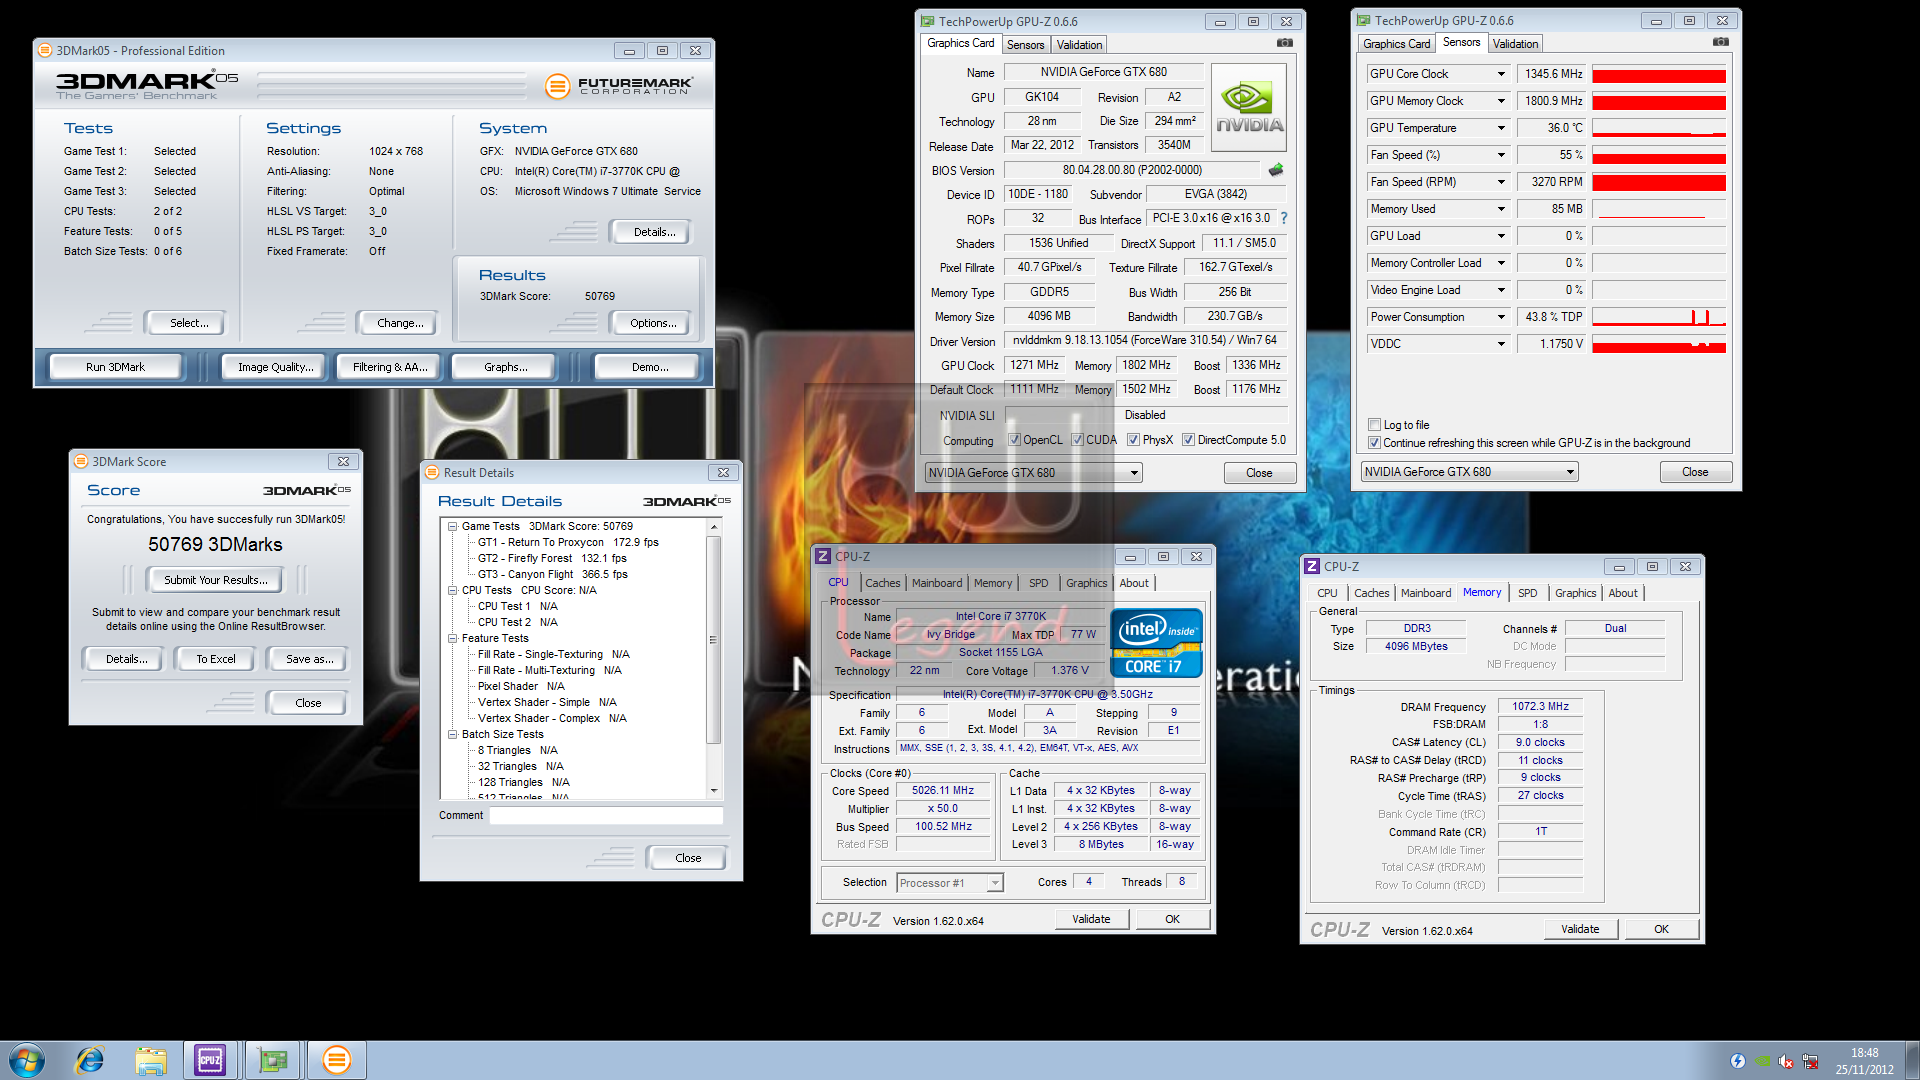This screenshot has height=1080, width=1920.
Task: Collapse the Feature Tests tree node
Action: pos(452,638)
